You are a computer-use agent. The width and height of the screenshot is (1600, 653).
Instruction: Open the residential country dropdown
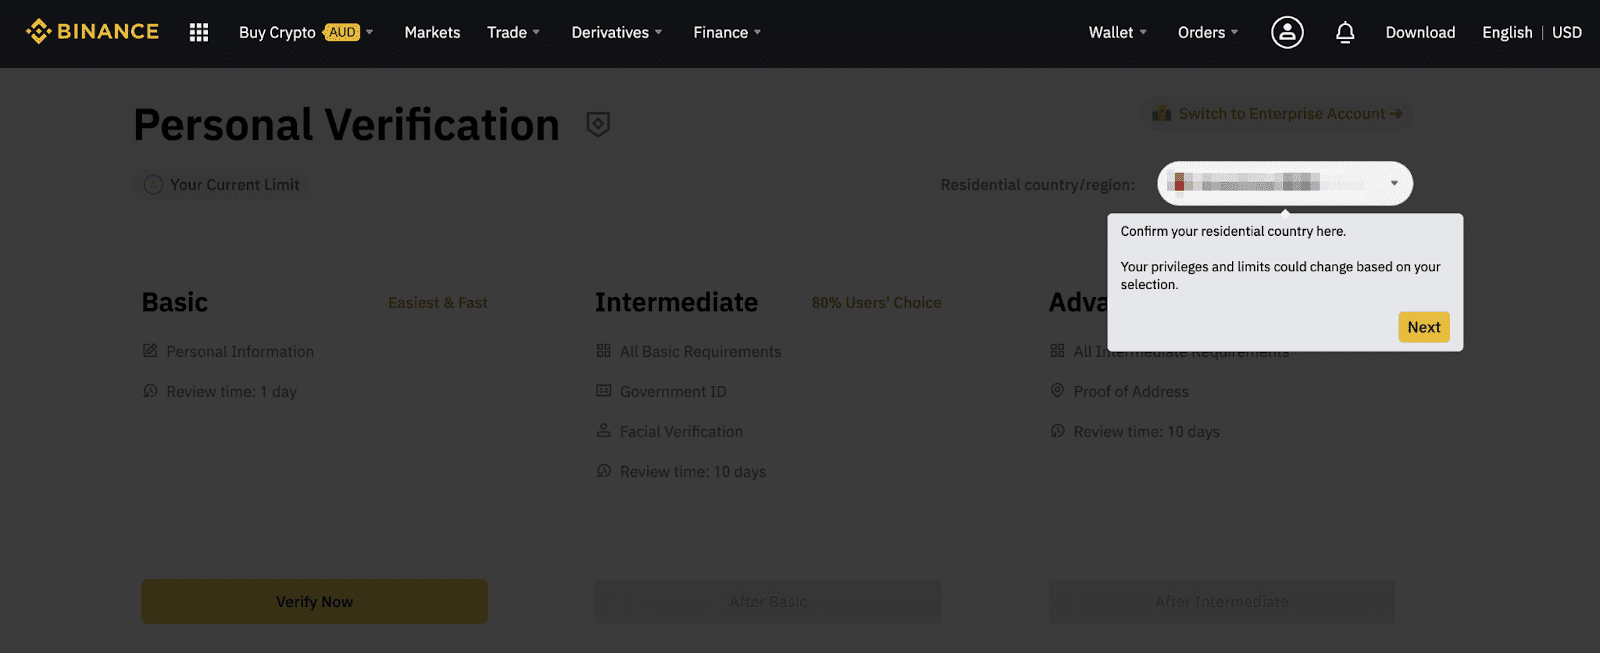coord(1285,183)
